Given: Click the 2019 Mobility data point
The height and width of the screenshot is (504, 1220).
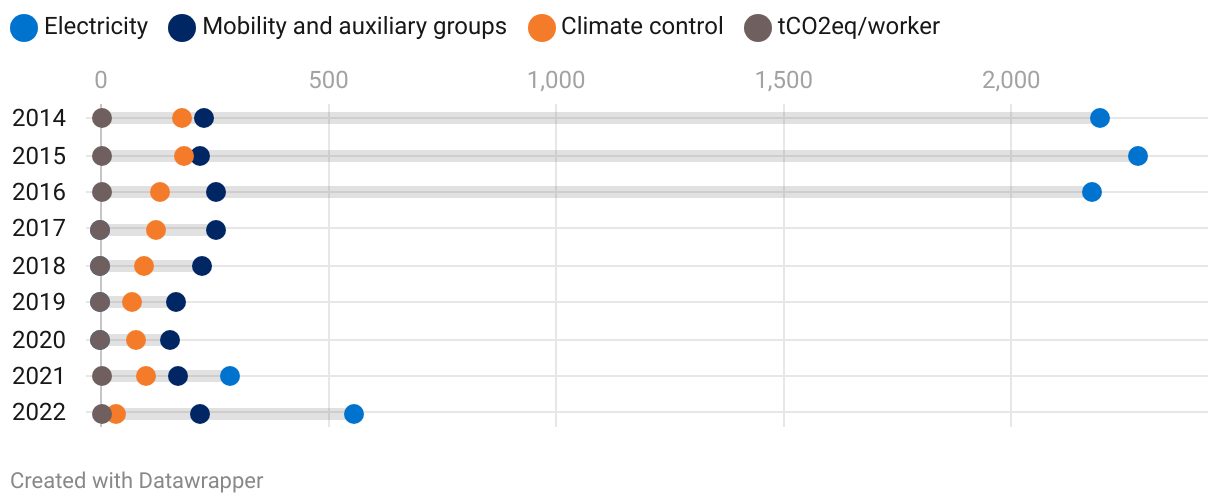Looking at the screenshot, I should pos(176,302).
